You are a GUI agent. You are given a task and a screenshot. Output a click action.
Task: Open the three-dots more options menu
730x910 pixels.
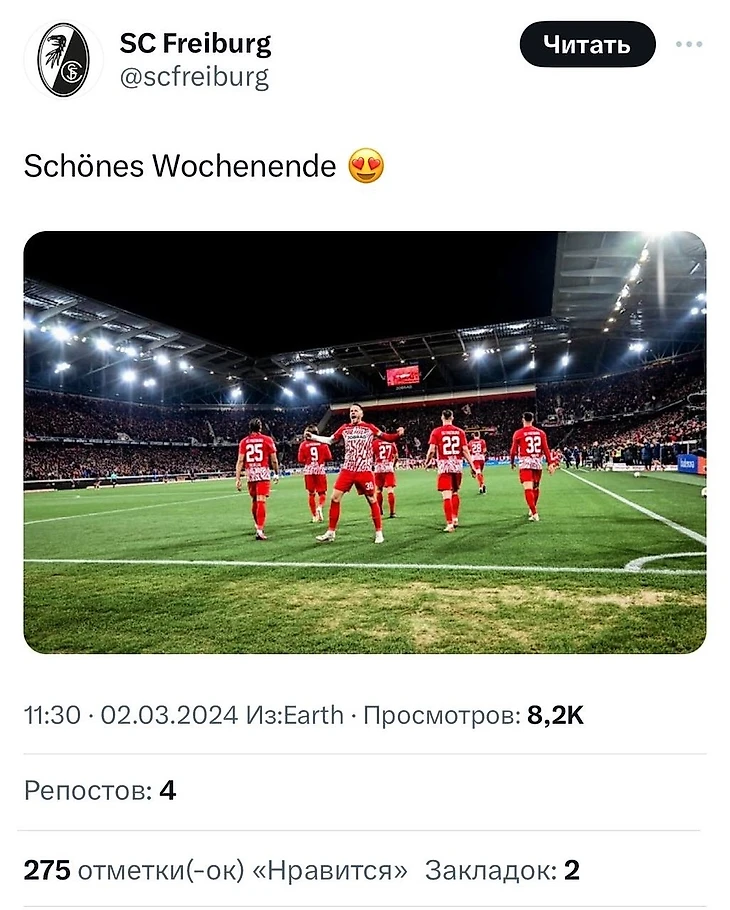coord(688,45)
